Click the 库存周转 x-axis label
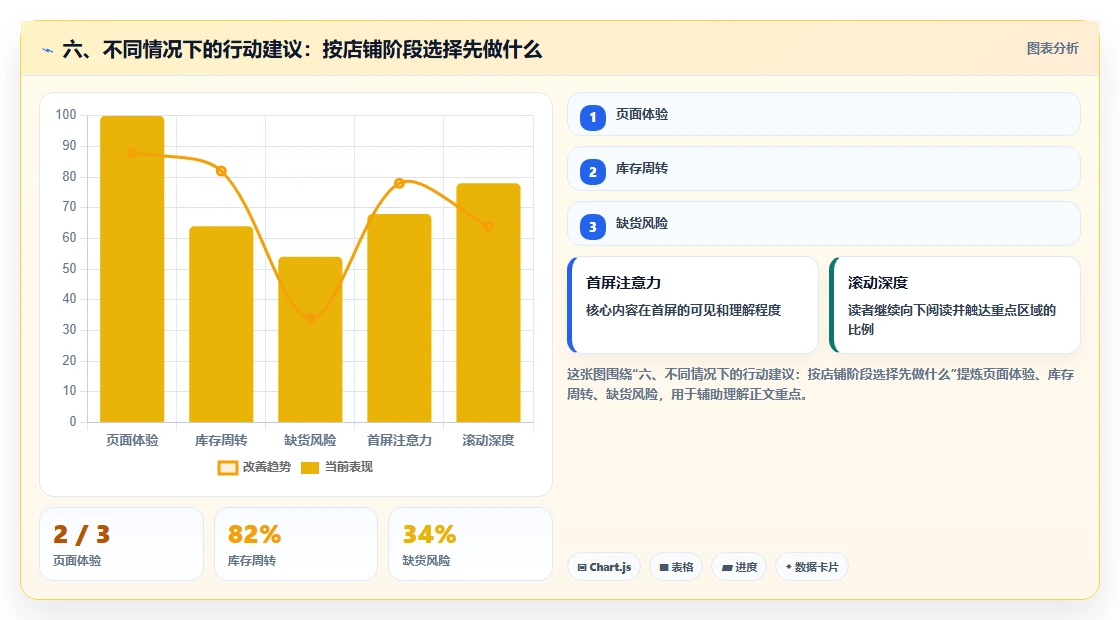 point(221,441)
